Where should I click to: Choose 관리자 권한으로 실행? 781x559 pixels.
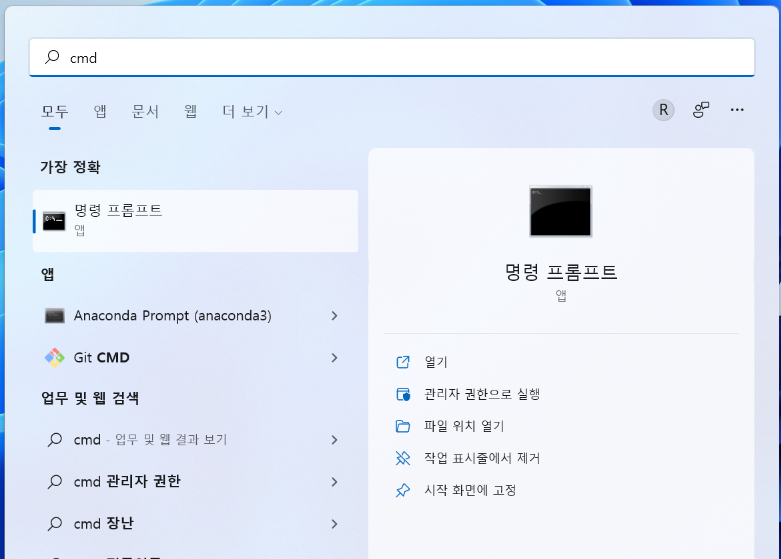click(x=482, y=394)
